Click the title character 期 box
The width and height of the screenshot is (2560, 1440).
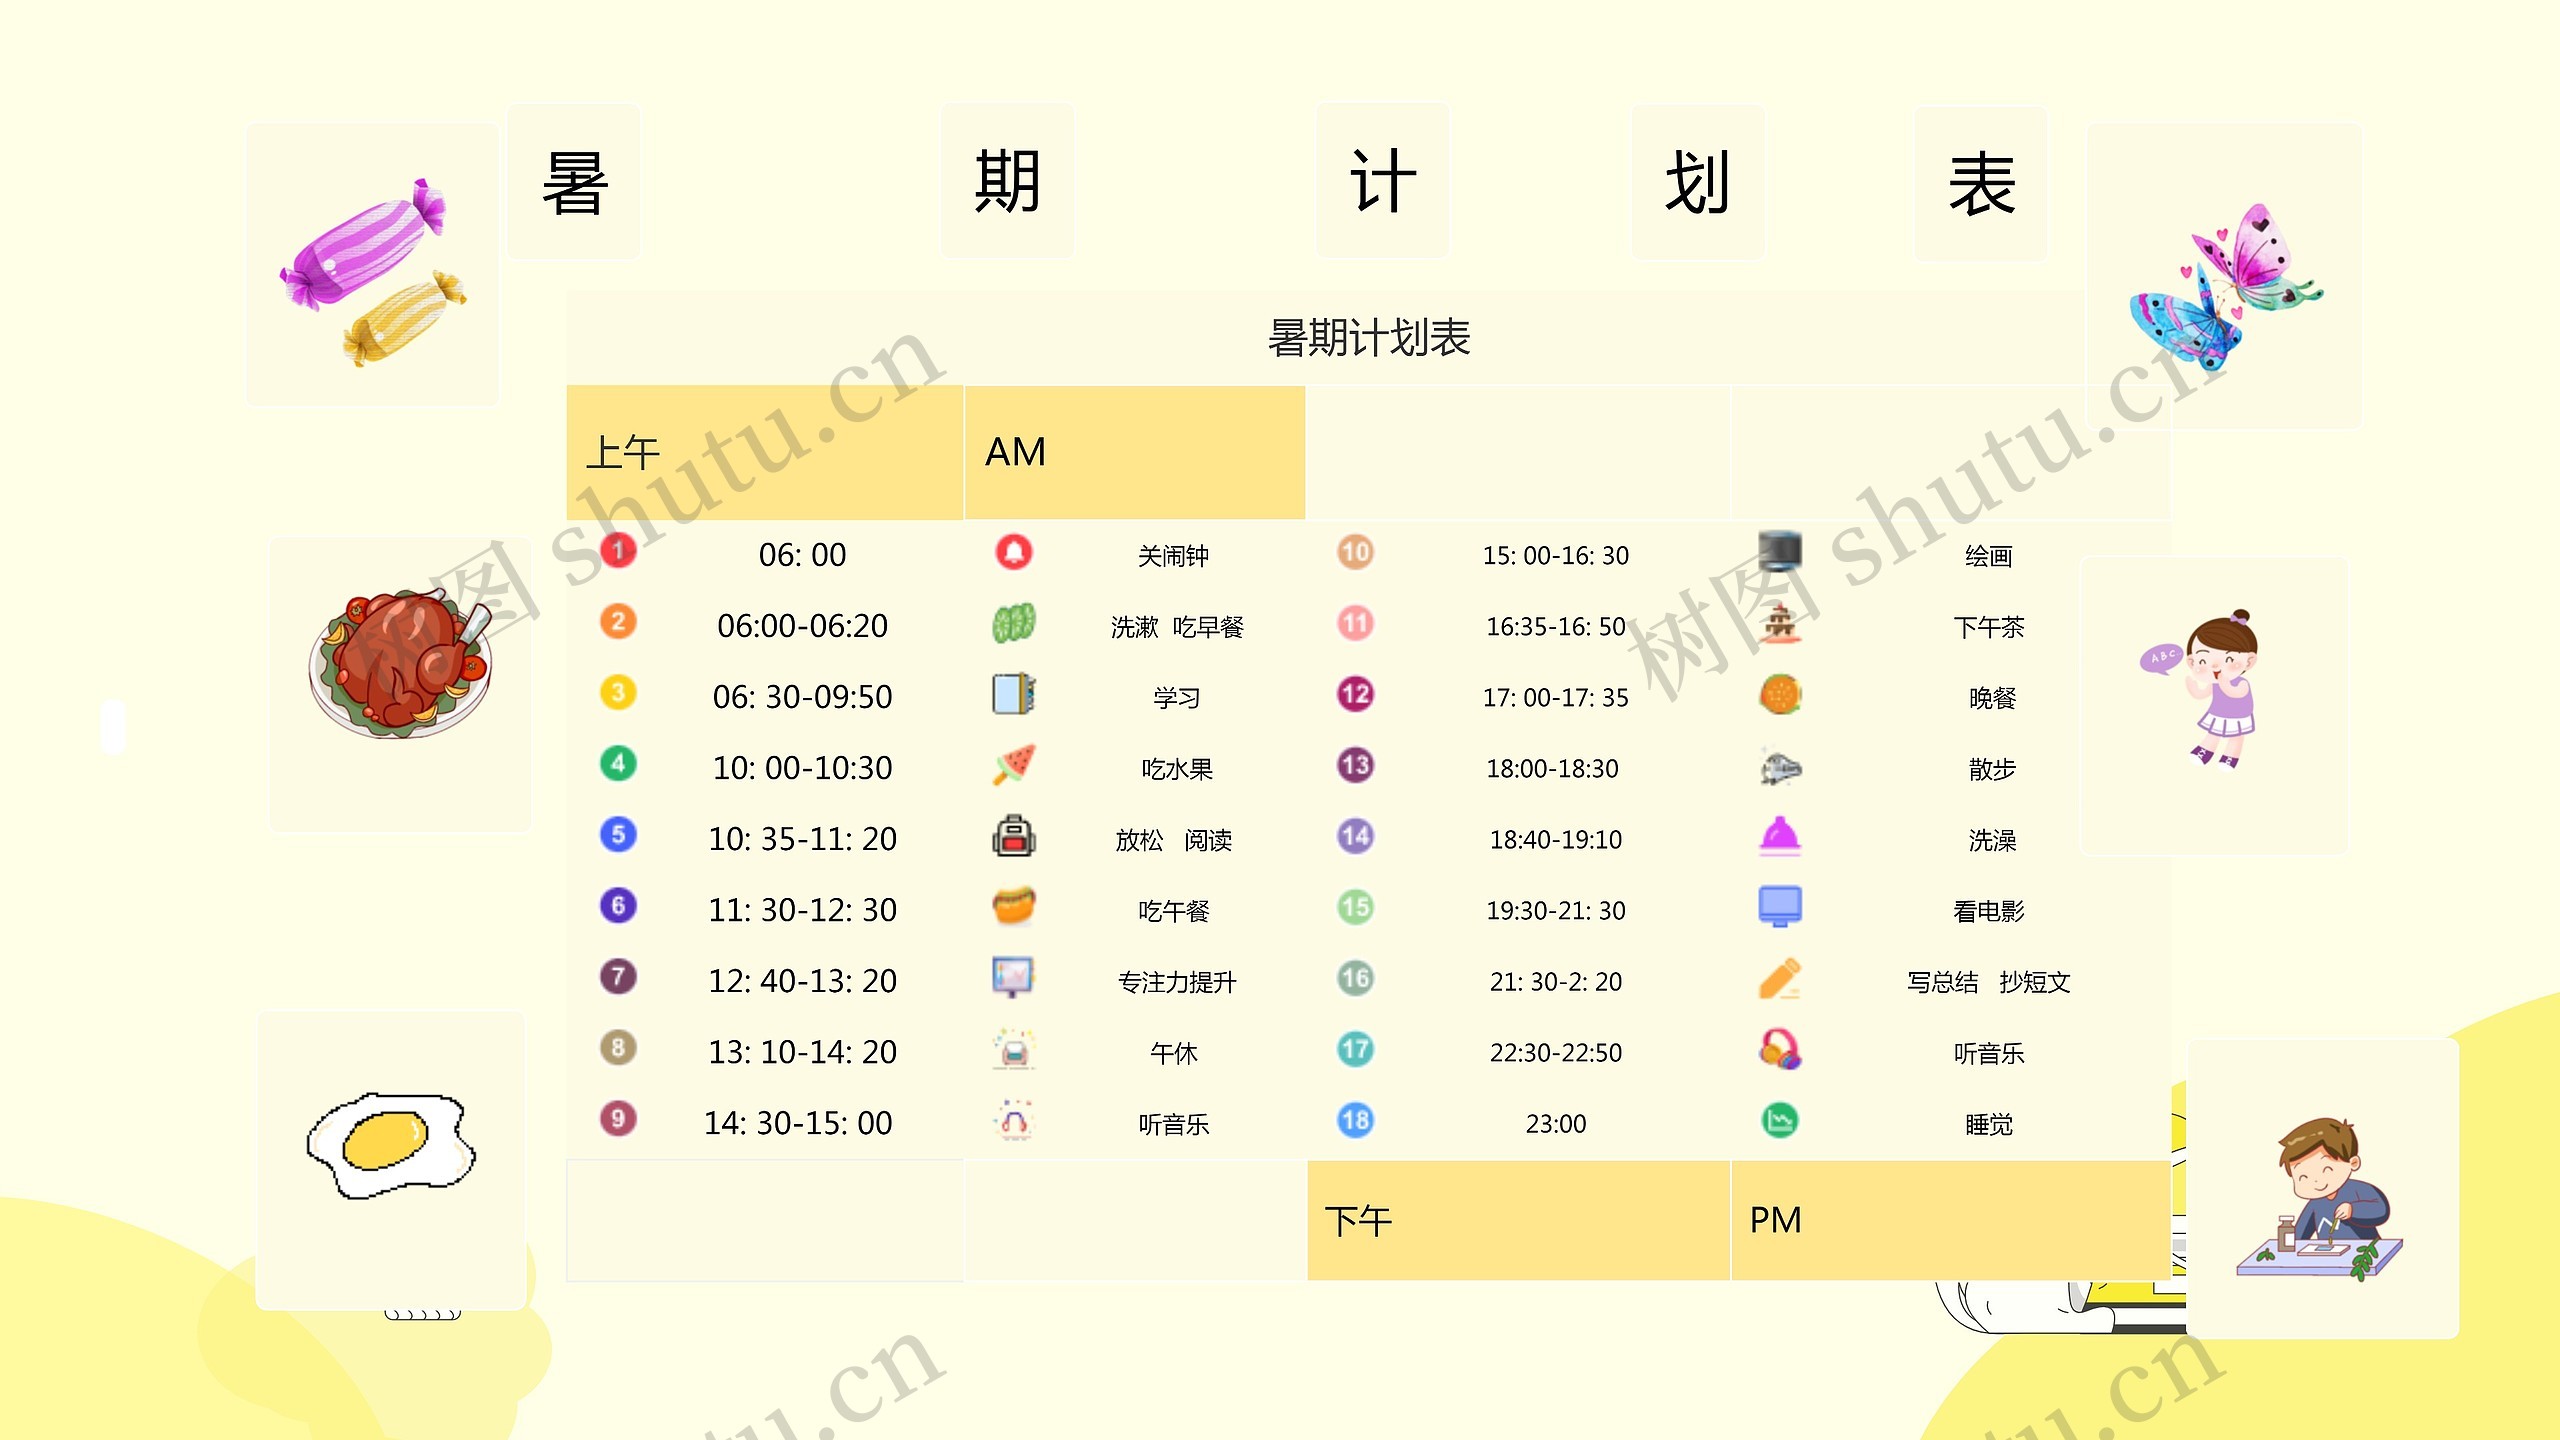(x=1008, y=182)
